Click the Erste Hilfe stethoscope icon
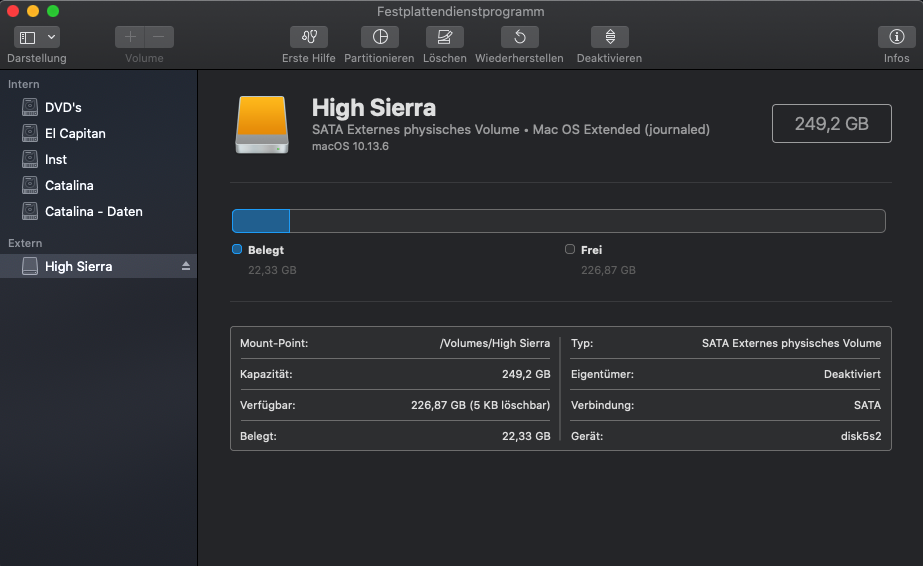The width and height of the screenshot is (923, 566). (308, 37)
